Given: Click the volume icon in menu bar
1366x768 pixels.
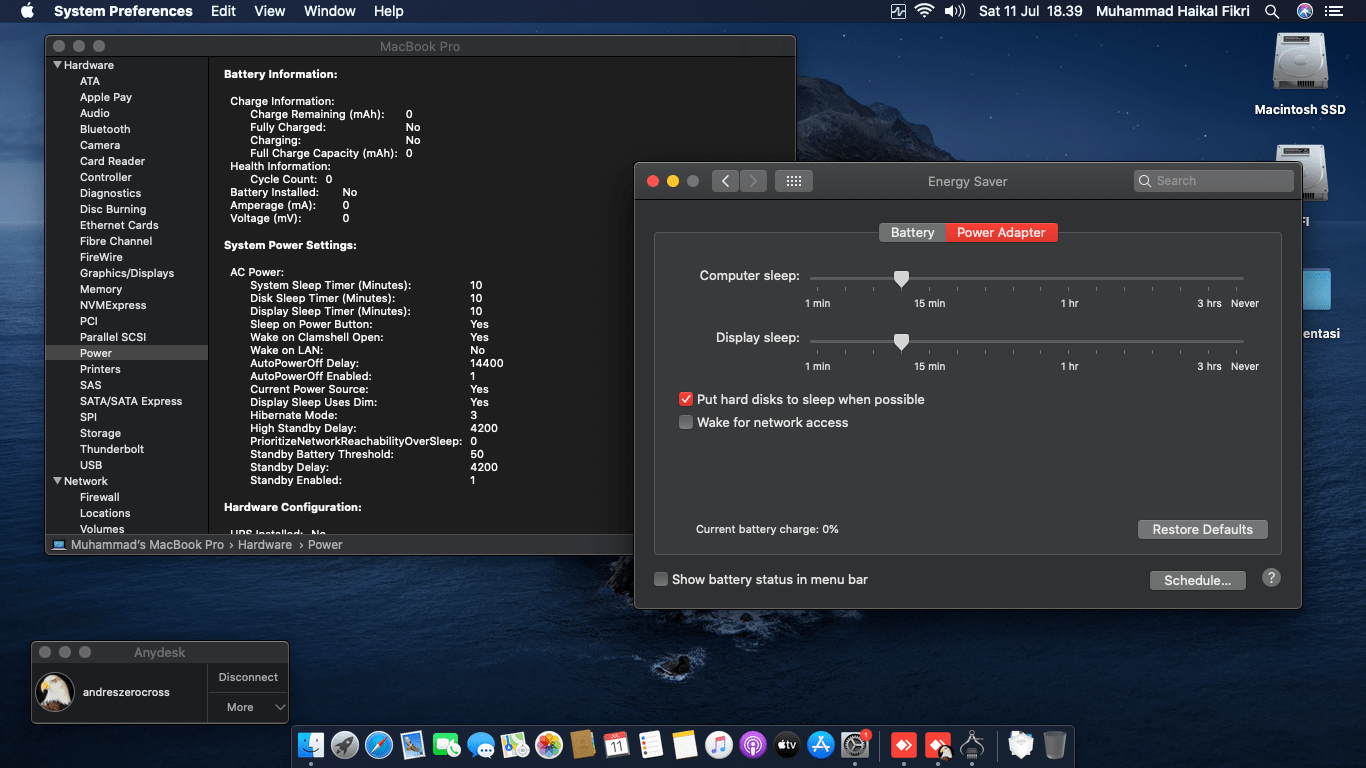Looking at the screenshot, I should click(954, 11).
